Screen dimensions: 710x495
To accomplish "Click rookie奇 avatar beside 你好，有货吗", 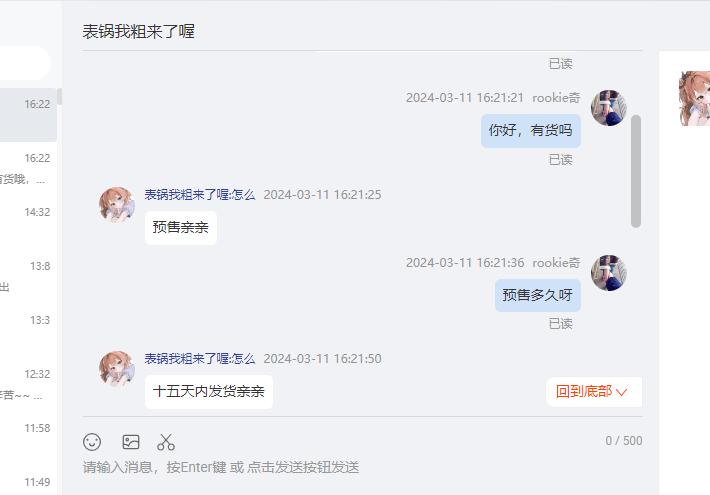I will tap(609, 108).
